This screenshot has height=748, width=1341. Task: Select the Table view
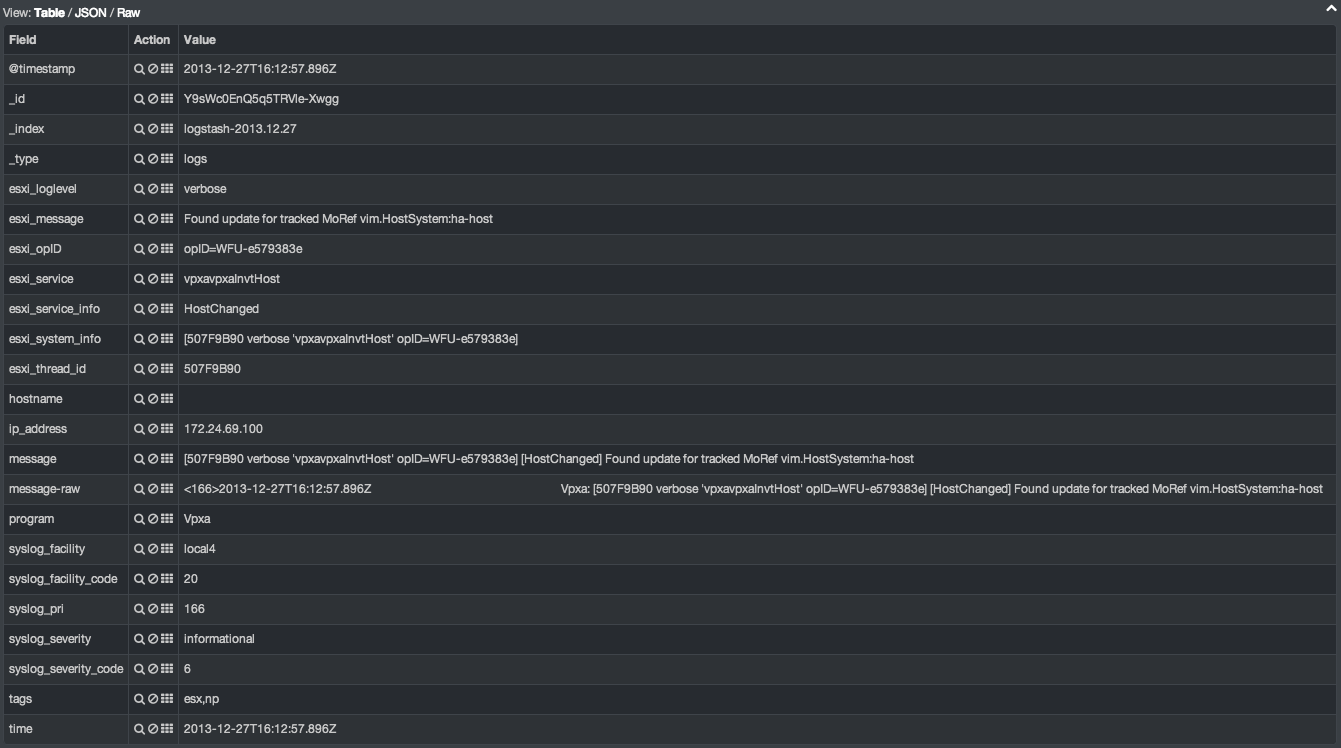click(x=49, y=13)
